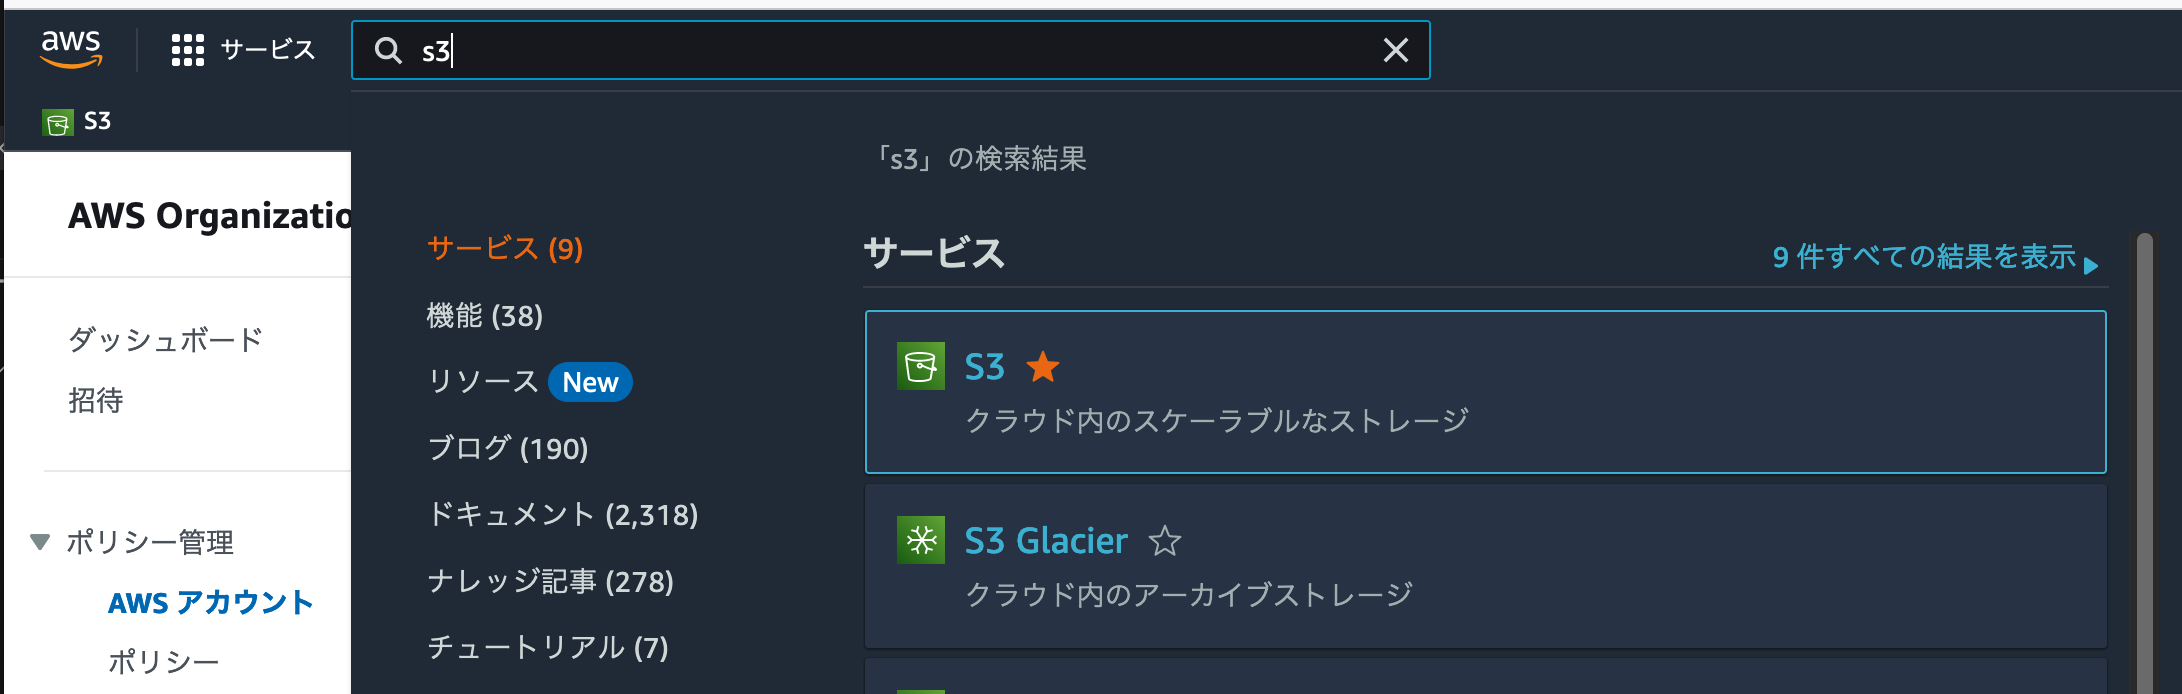Switch to the 機能 (38) results category
Viewport: 2182px width, 694px height.
483,316
